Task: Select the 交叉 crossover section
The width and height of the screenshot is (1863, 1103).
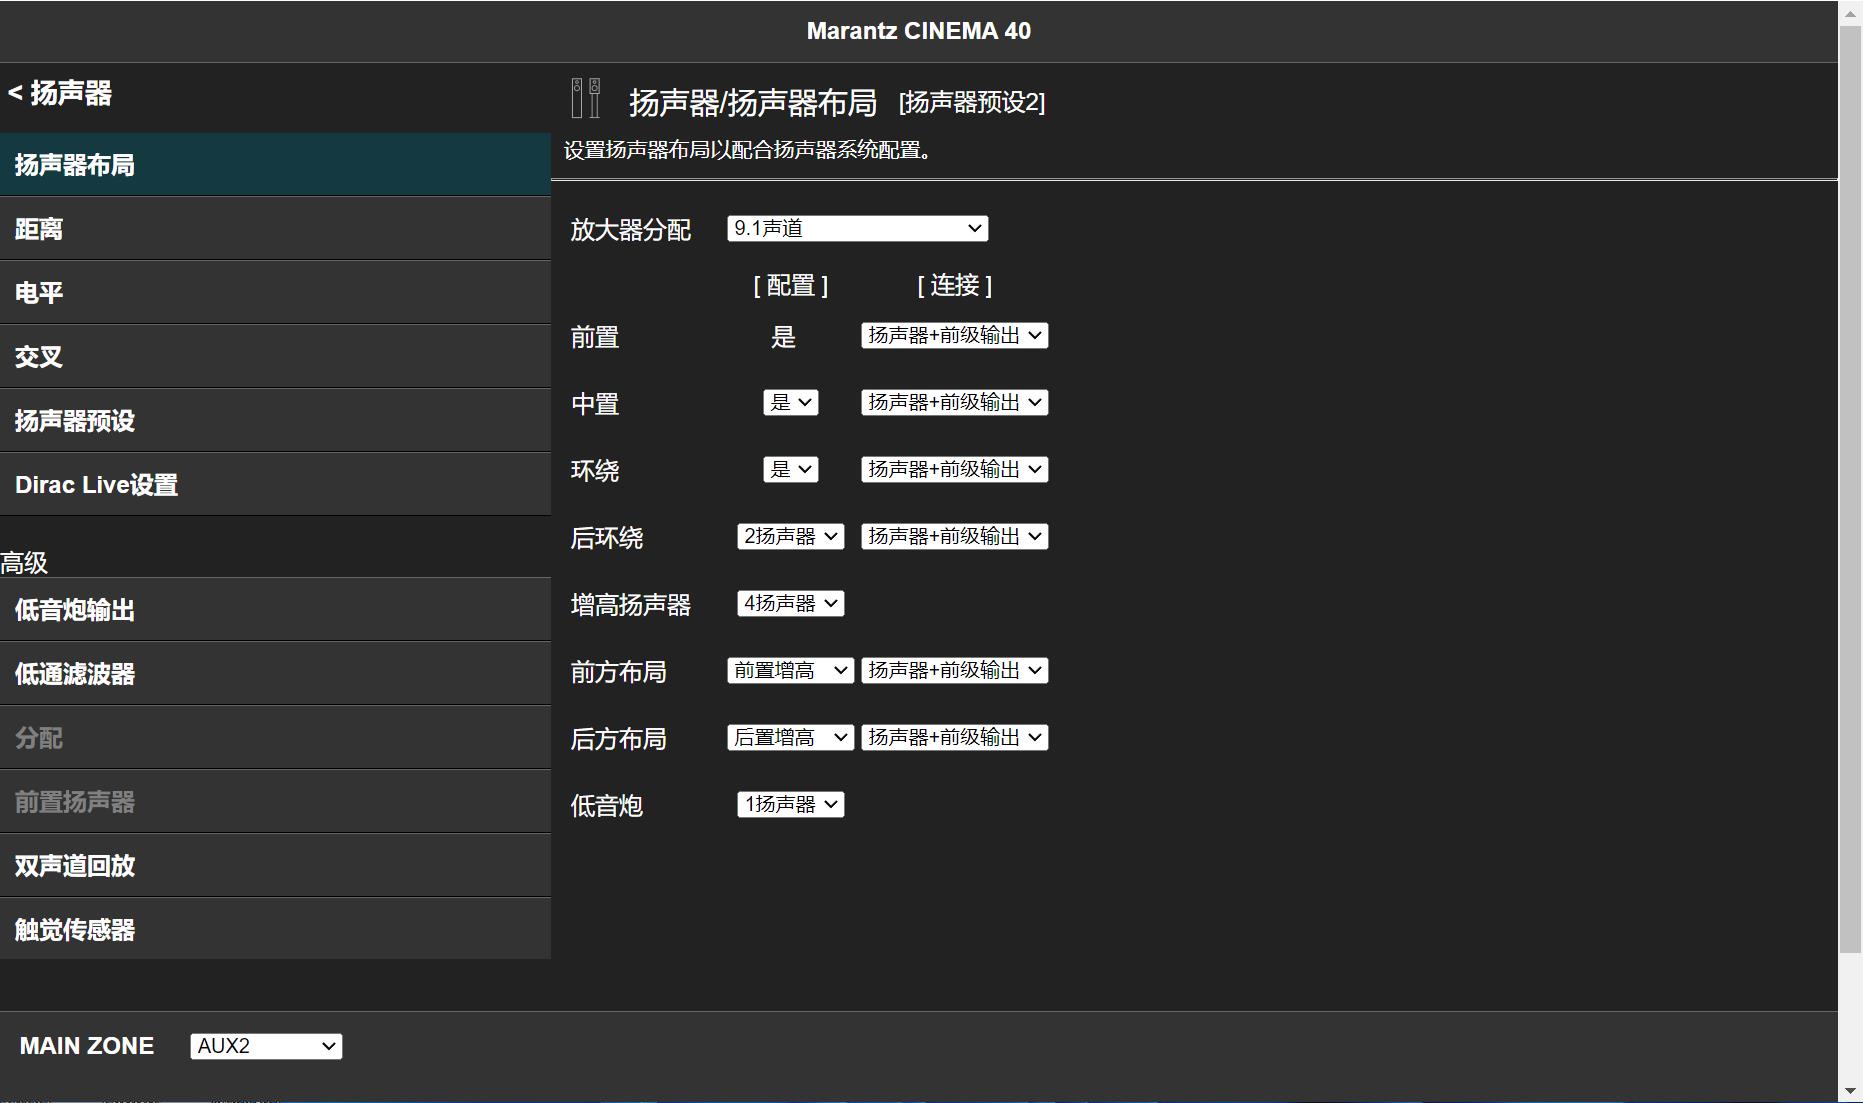Action: tap(275, 356)
